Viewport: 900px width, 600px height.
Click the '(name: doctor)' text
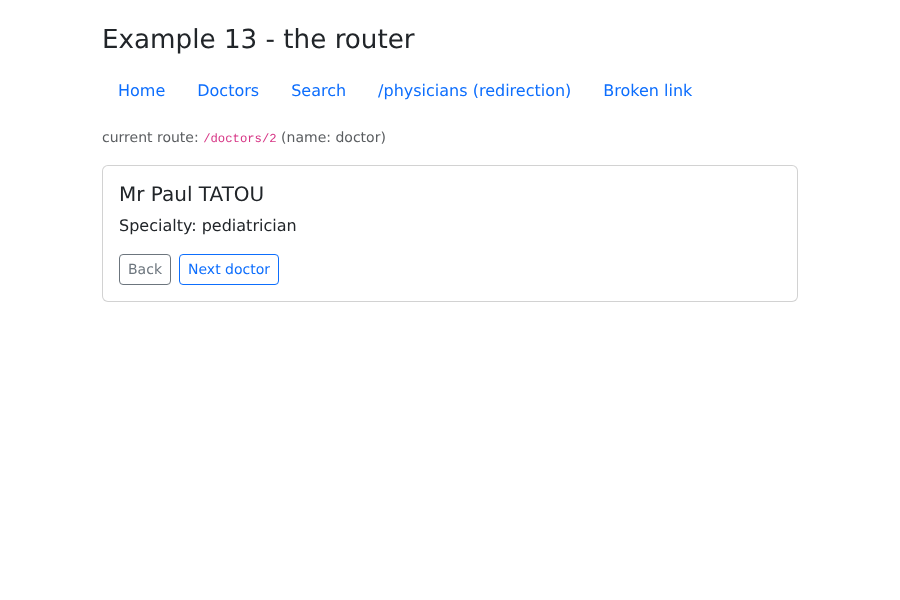(333, 137)
